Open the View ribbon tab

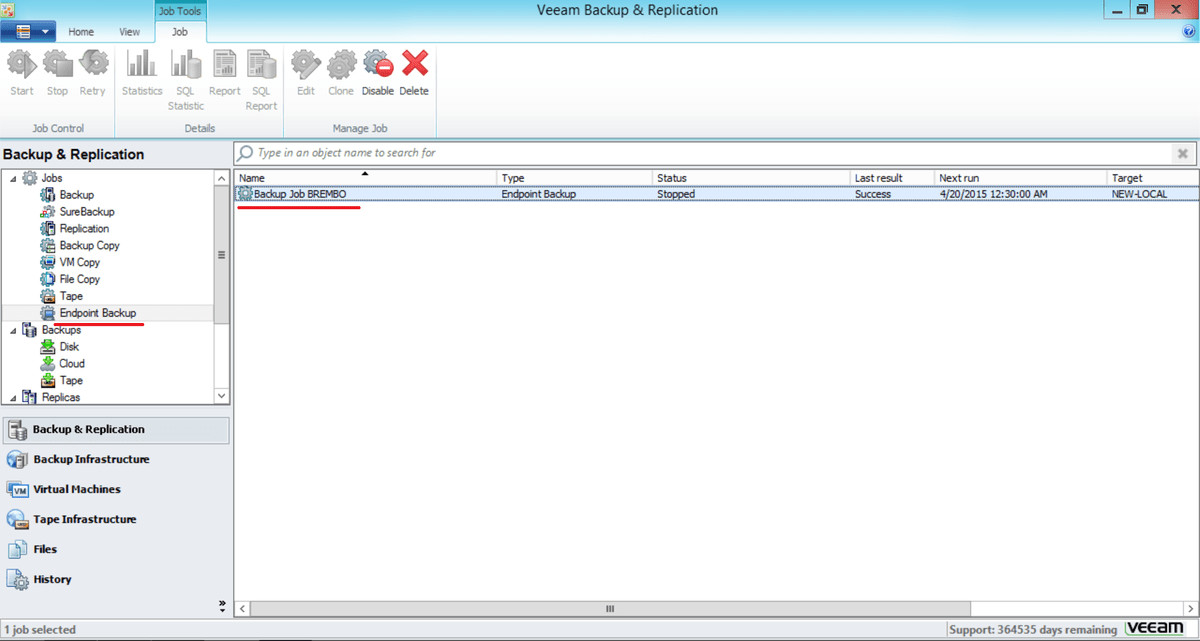(129, 31)
